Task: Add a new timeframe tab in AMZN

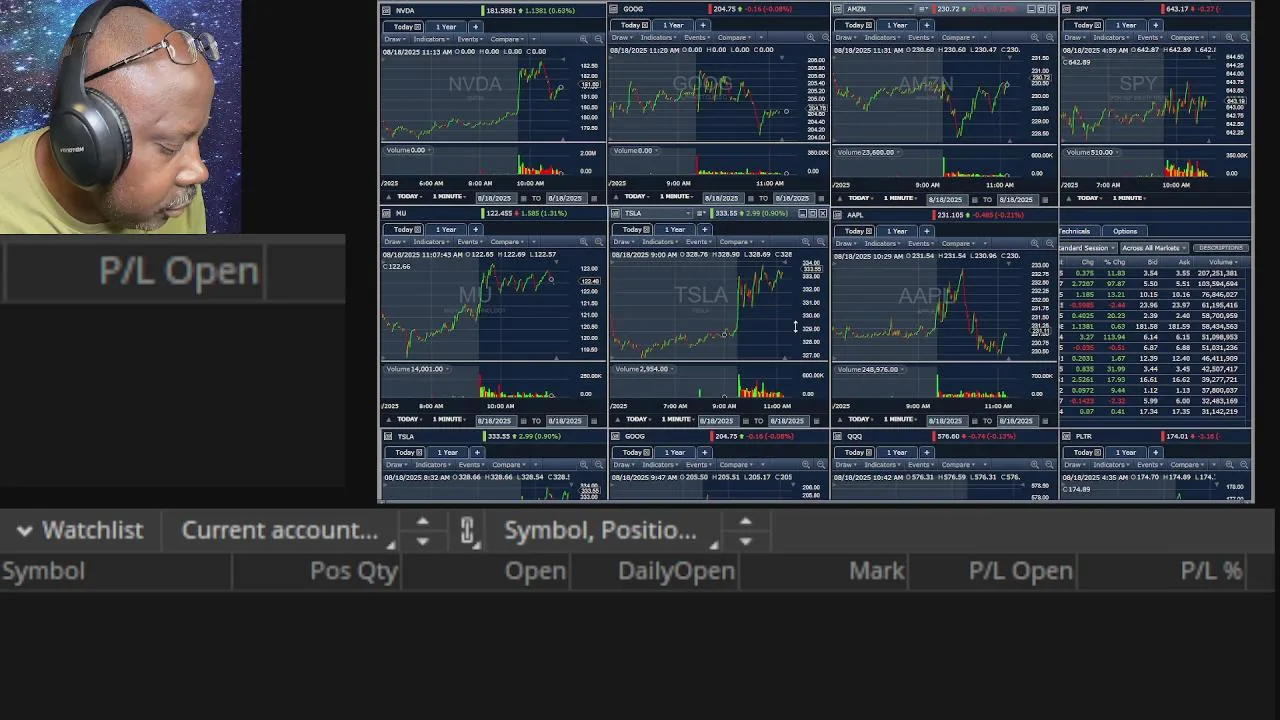Action: tap(926, 25)
